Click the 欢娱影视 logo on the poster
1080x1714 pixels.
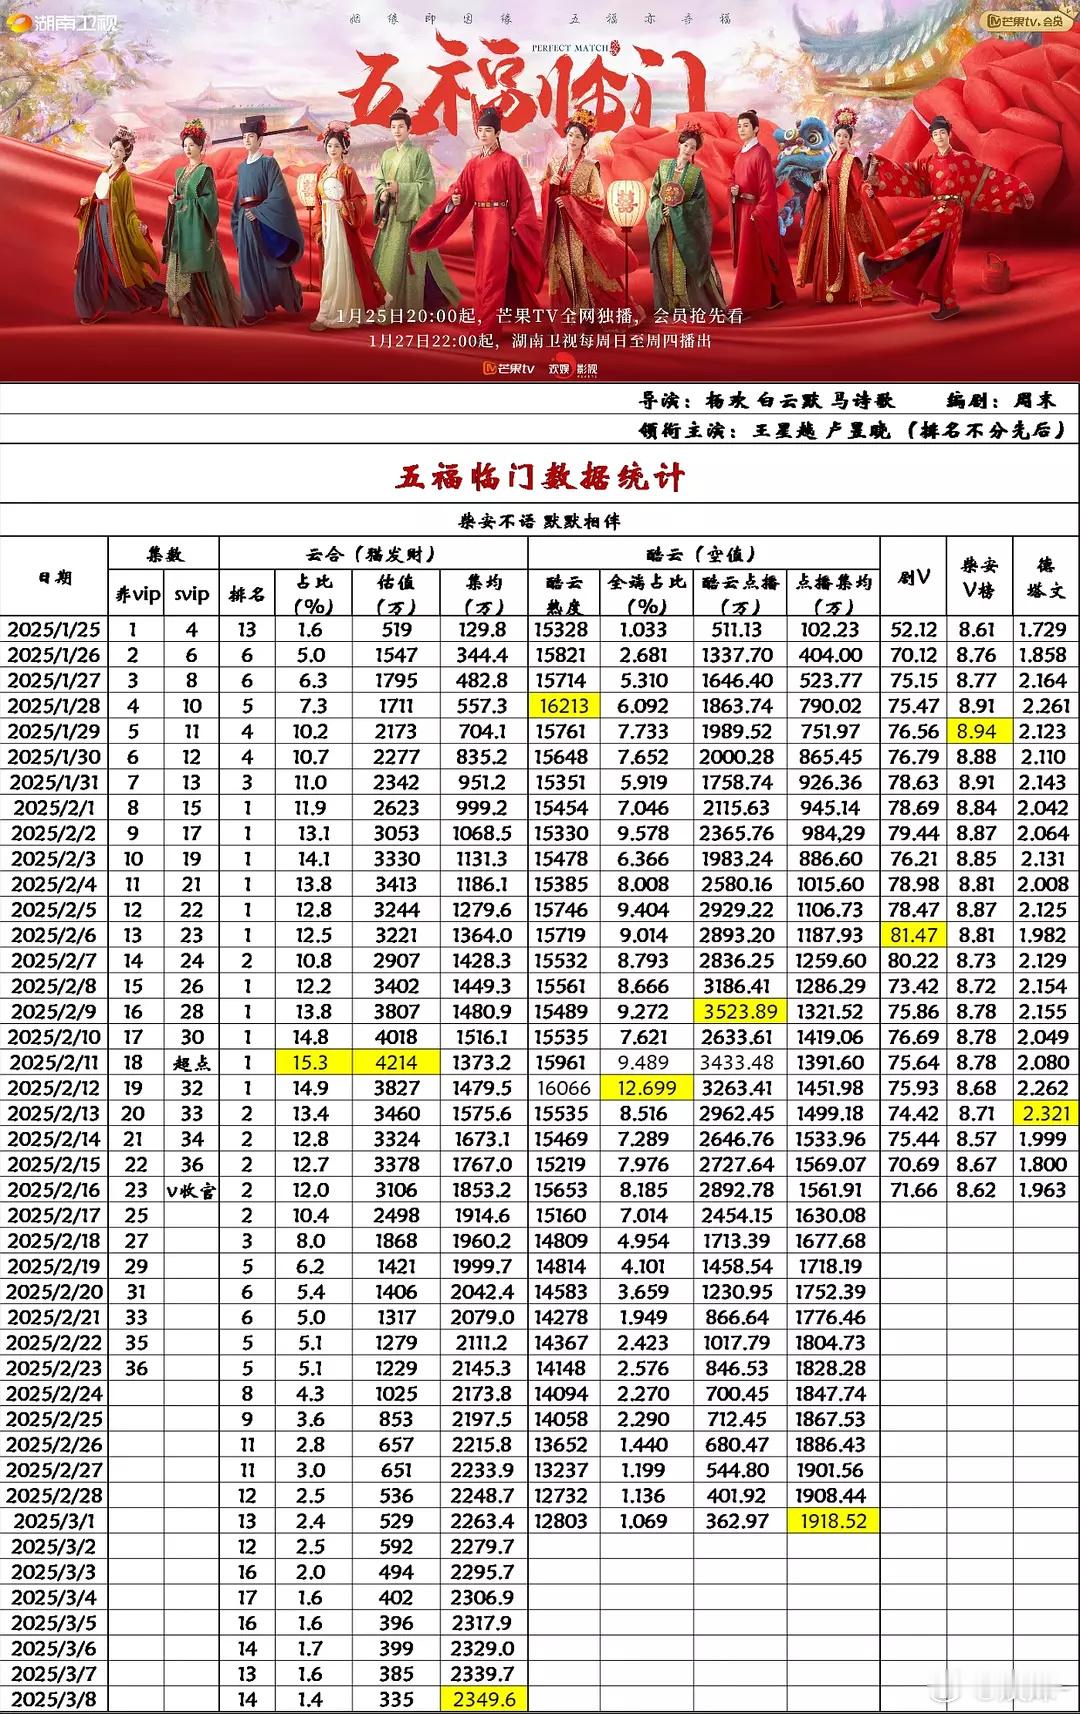click(573, 368)
